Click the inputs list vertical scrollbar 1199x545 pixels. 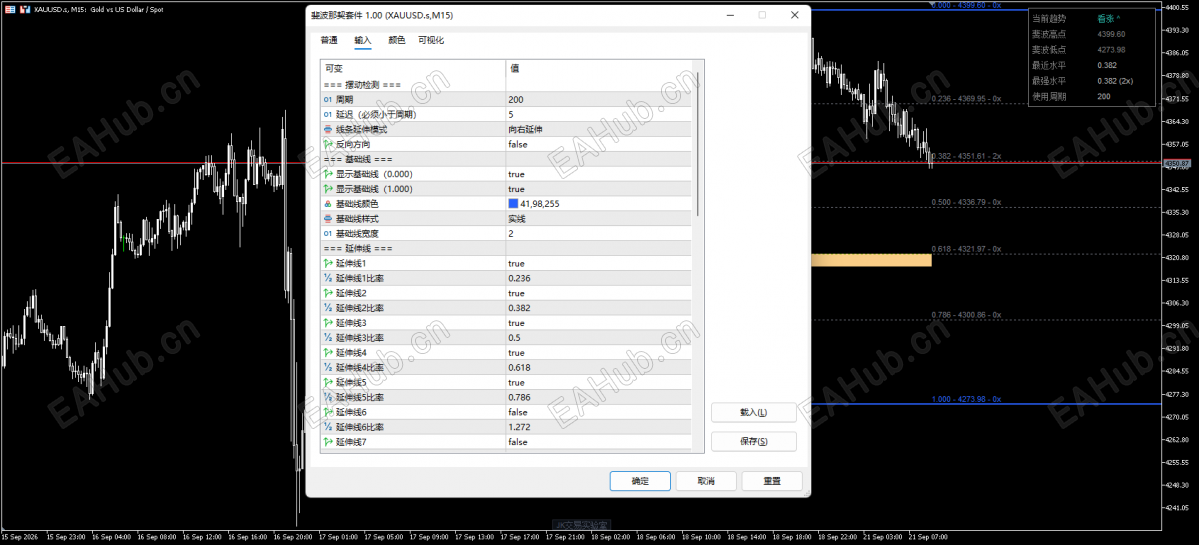pyautogui.click(x=697, y=143)
